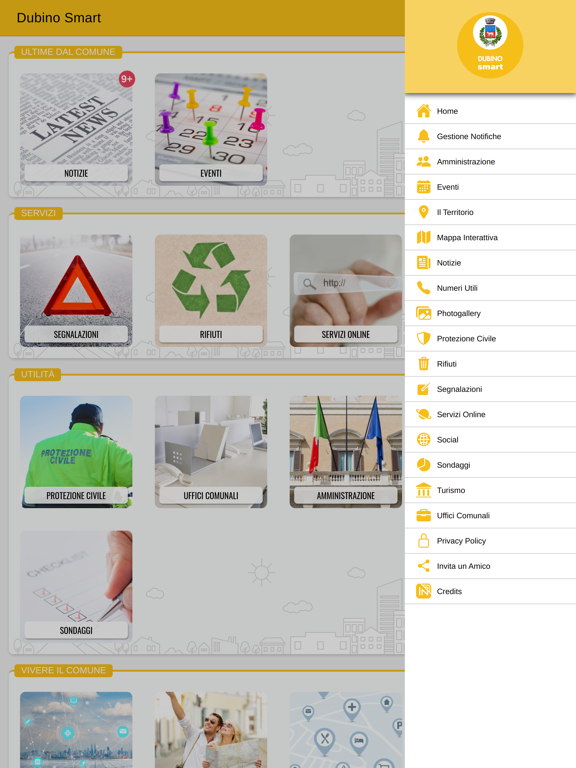Click the bell icon for Gestione Notifiche
576x768 pixels.
pos(423,136)
